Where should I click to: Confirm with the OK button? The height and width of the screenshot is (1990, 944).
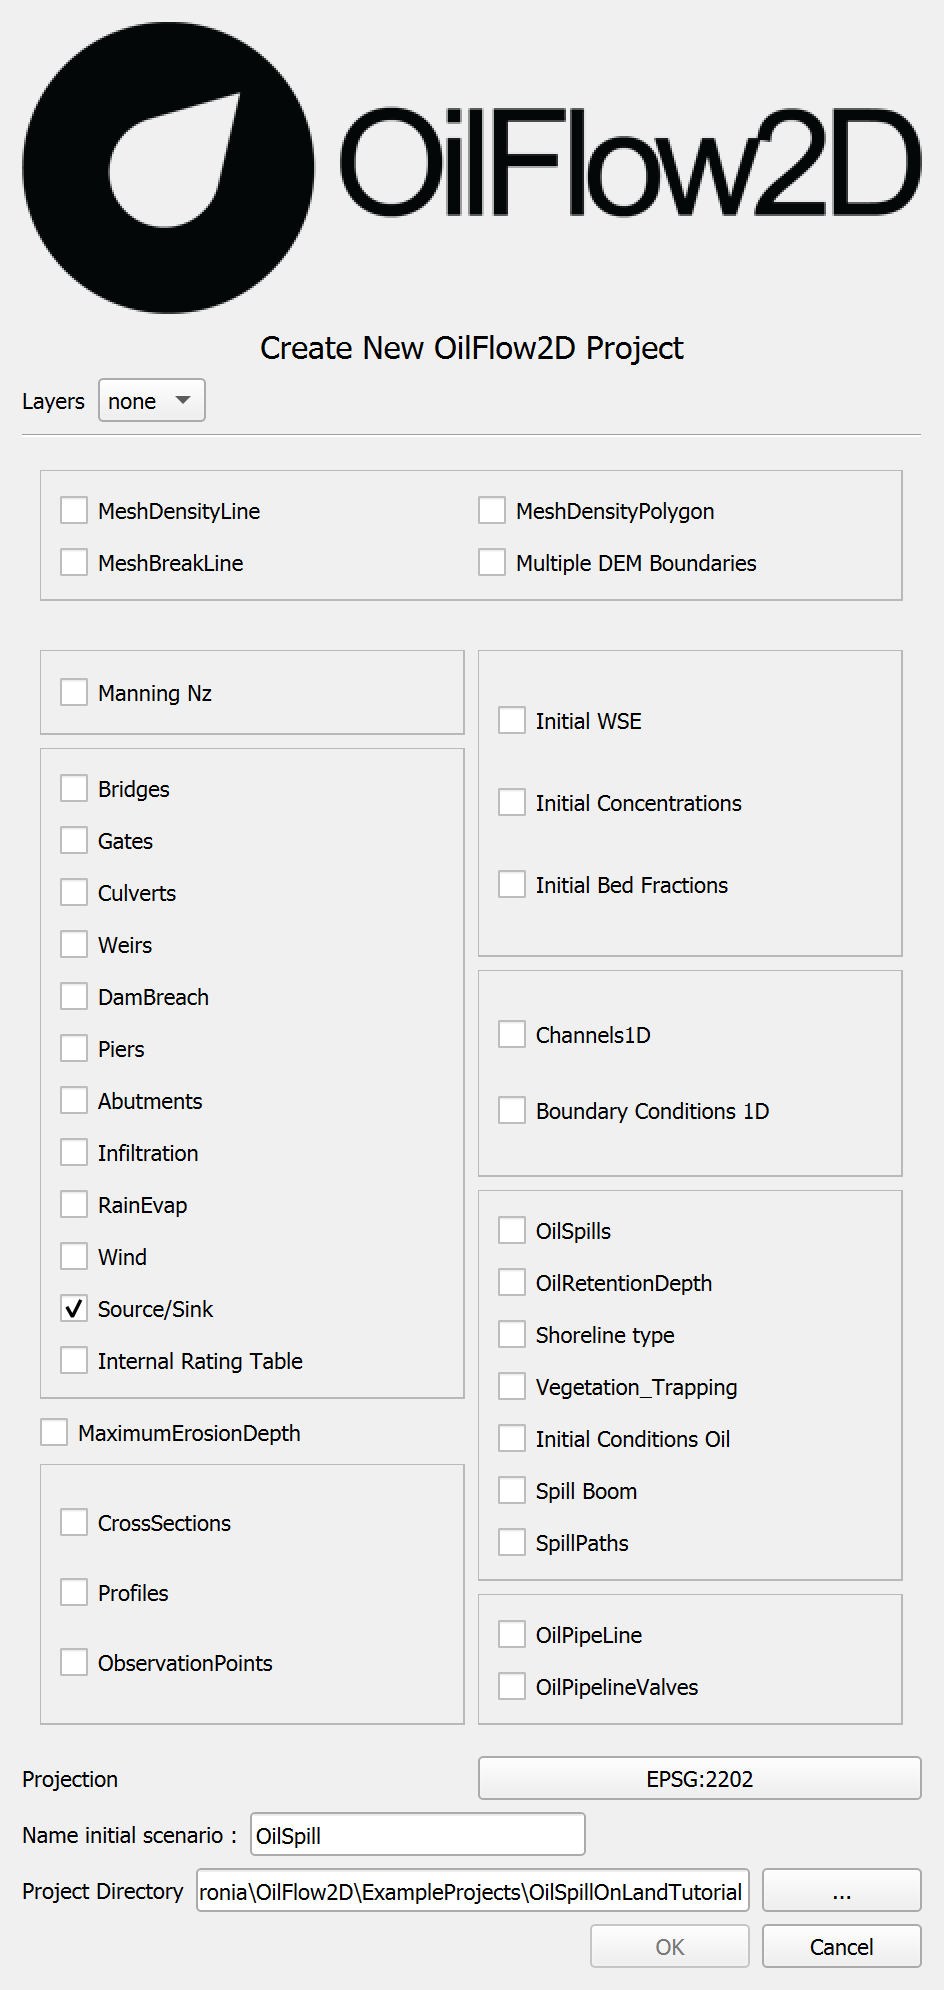670,1946
